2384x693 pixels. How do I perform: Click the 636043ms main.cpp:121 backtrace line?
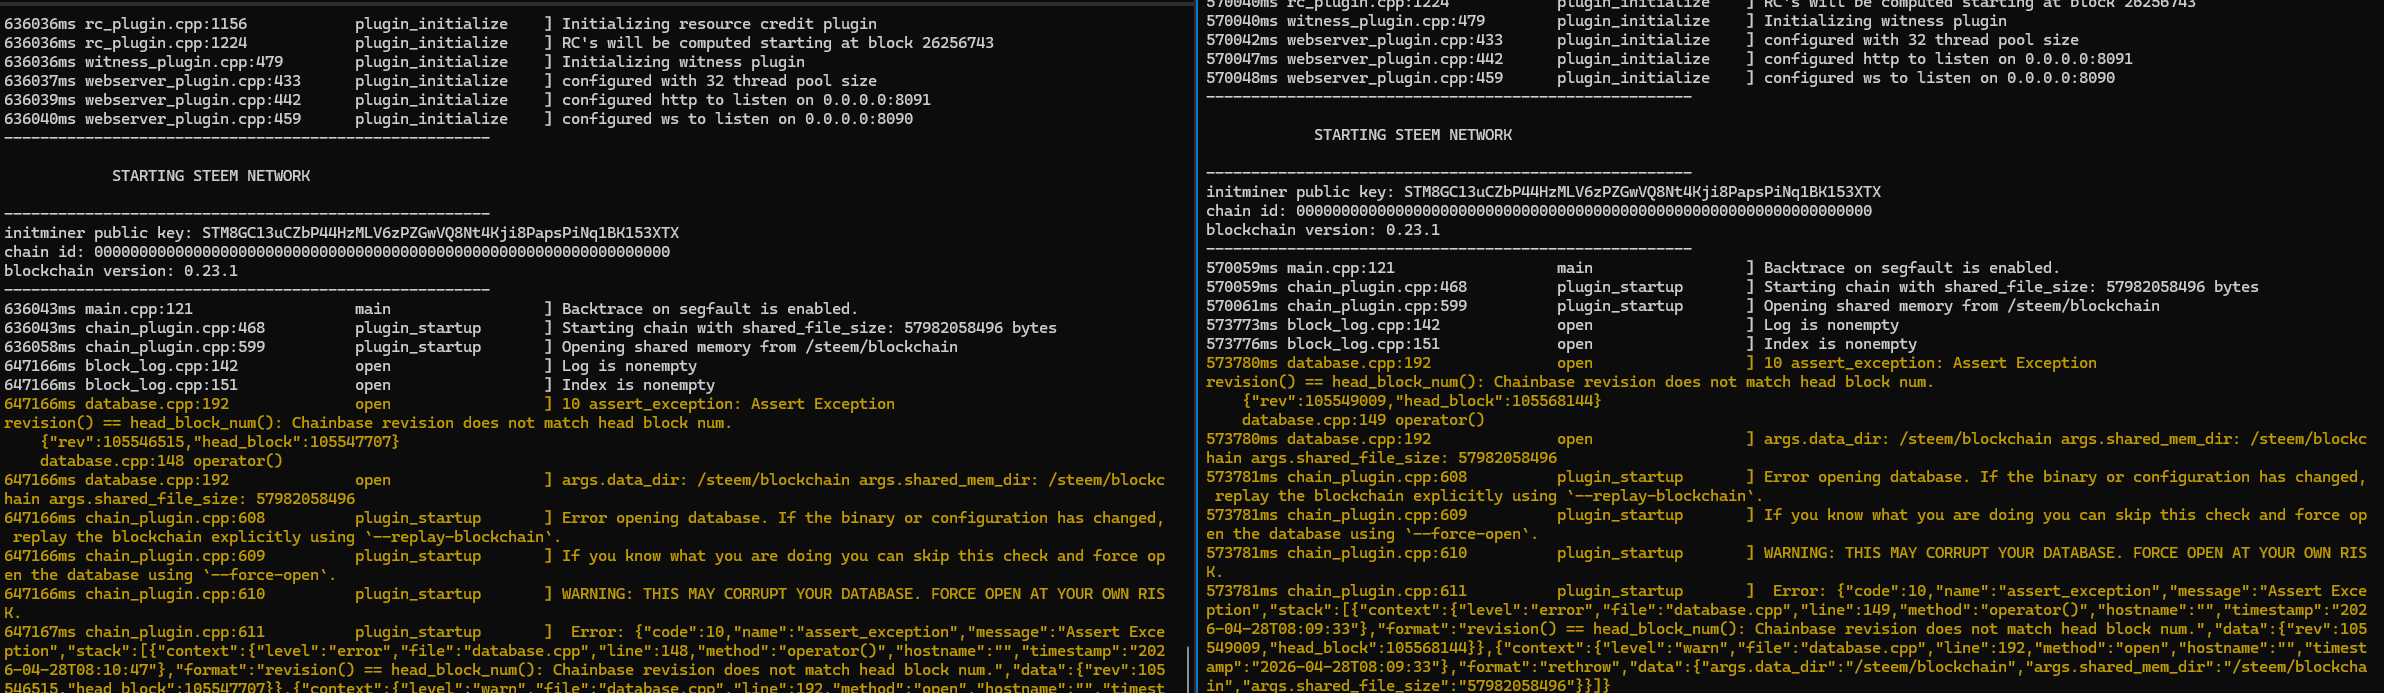pos(431,309)
